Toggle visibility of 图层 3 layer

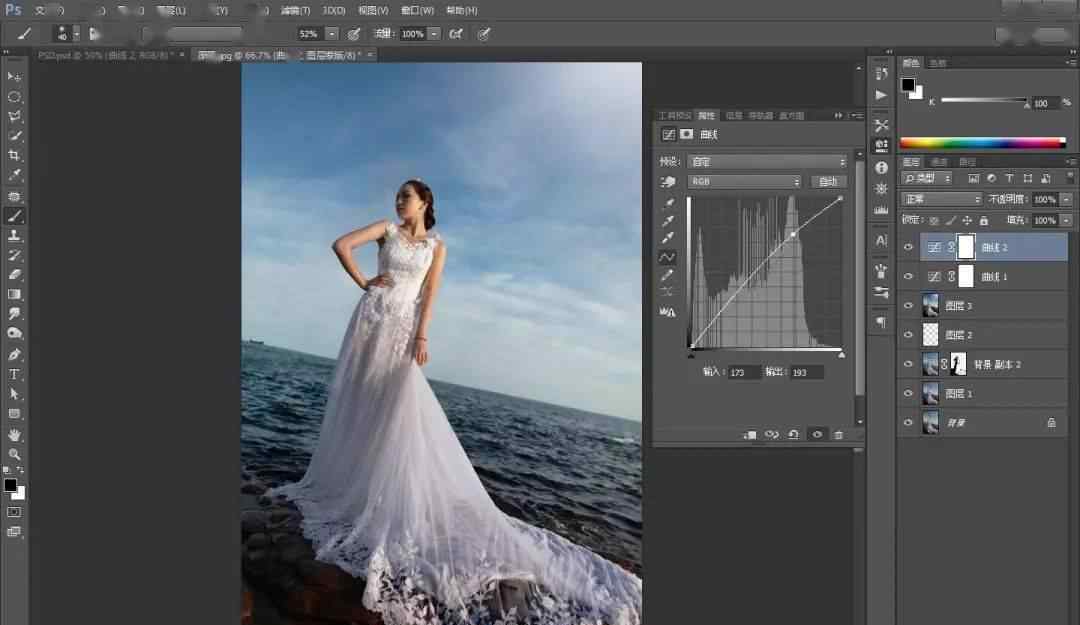point(908,306)
